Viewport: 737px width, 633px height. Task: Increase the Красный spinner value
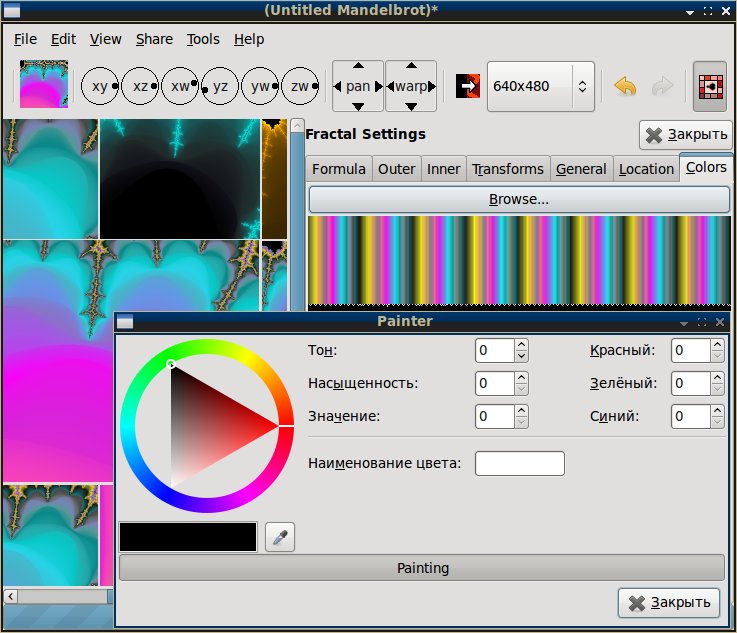click(x=717, y=345)
